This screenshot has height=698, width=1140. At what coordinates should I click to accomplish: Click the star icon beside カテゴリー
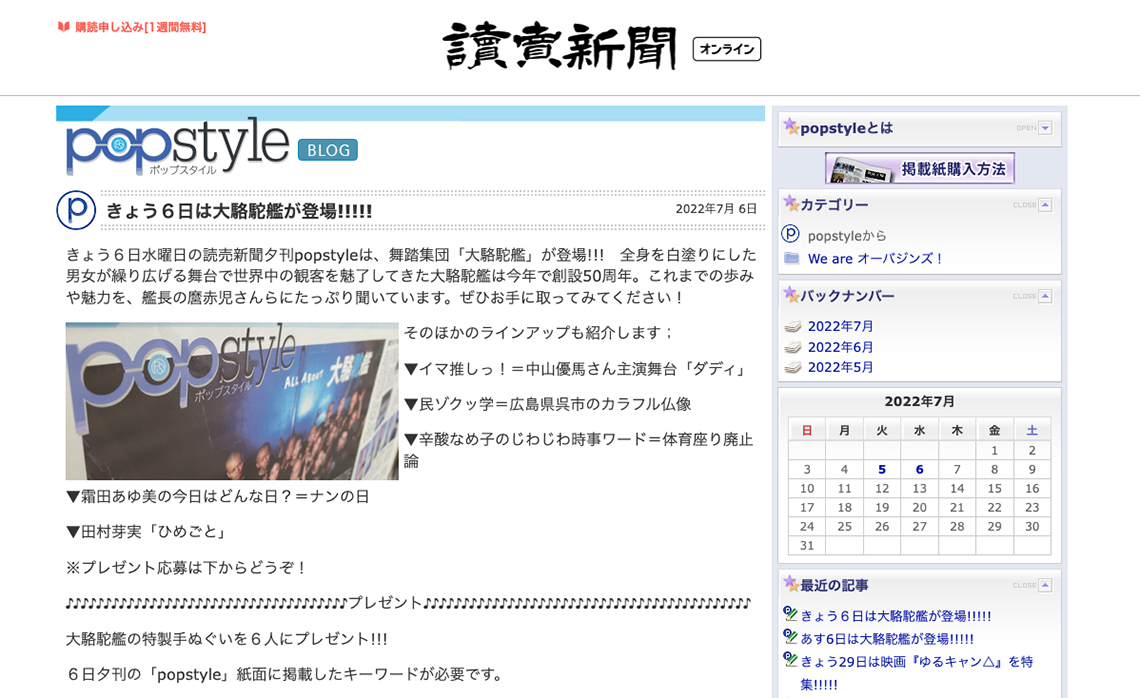click(x=790, y=203)
